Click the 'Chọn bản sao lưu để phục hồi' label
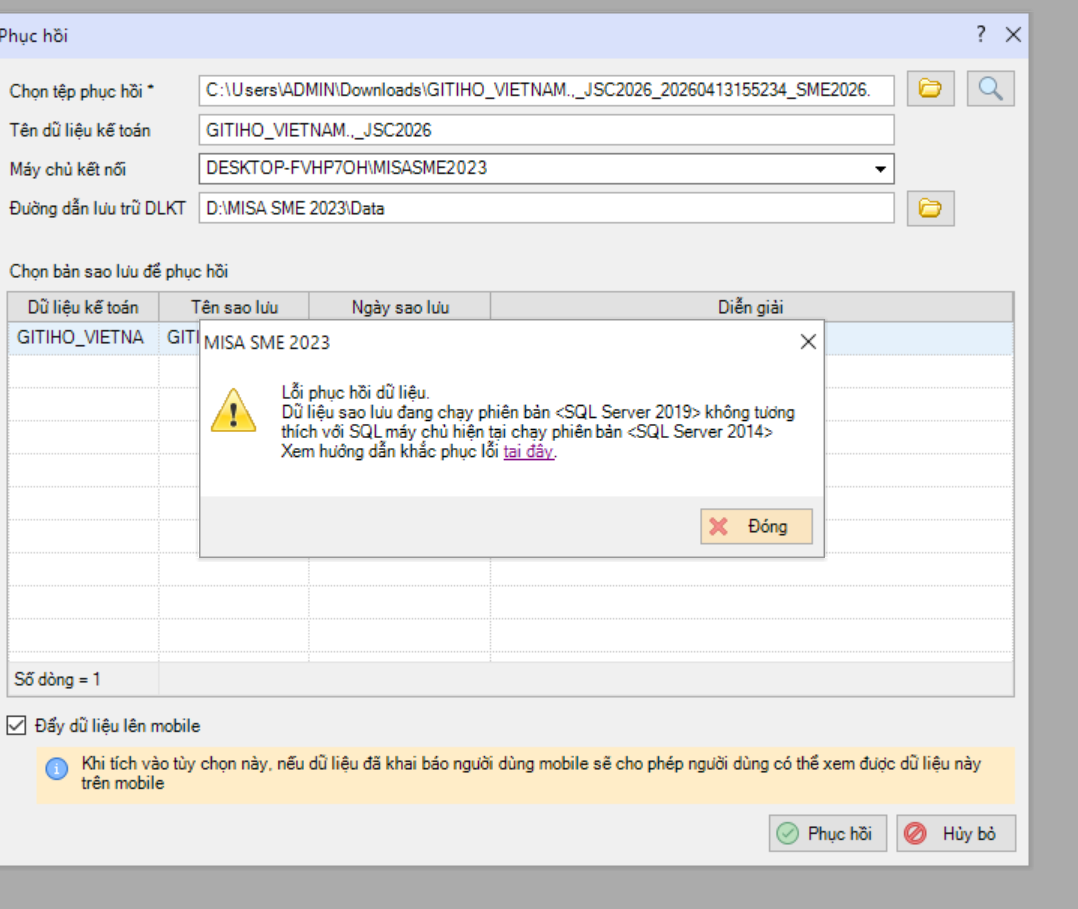Viewport: 1078px width, 909px height. pos(119,272)
